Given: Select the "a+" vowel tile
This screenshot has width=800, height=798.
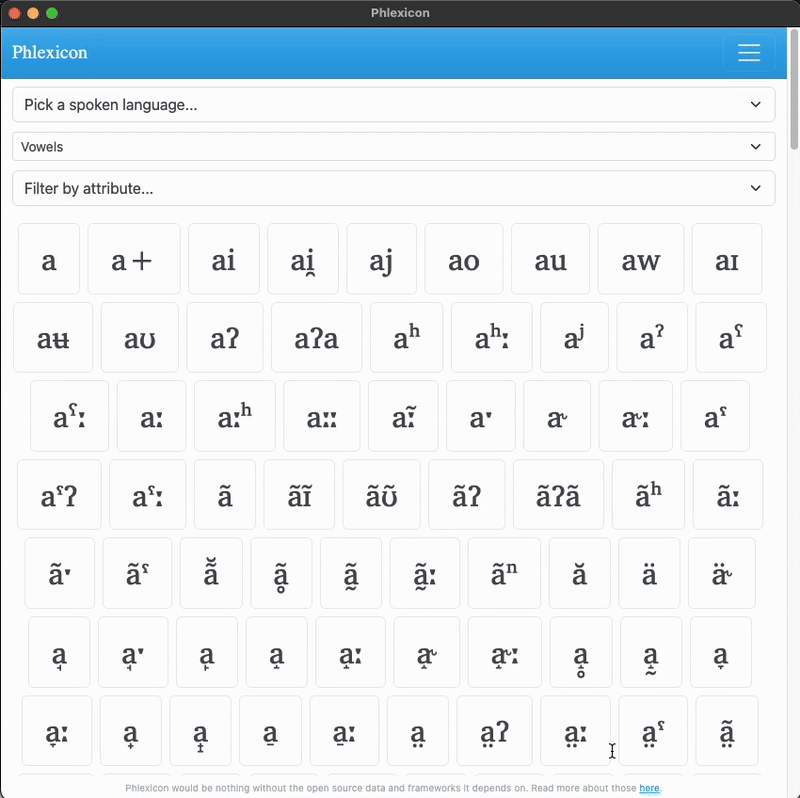Looking at the screenshot, I should click(x=133, y=258).
